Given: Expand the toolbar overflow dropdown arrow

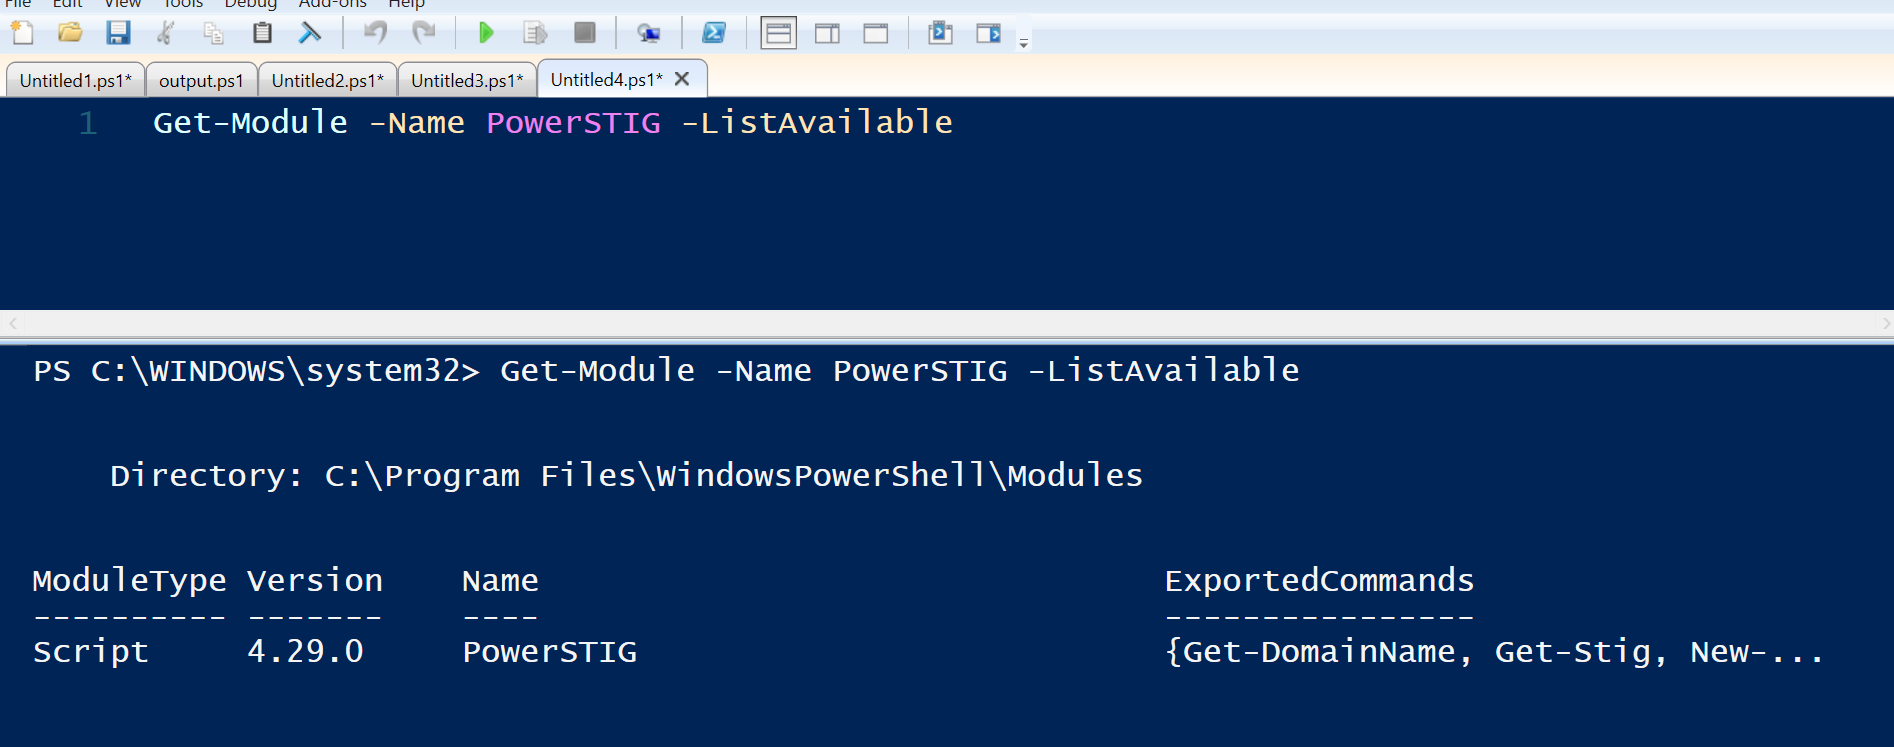Looking at the screenshot, I should (x=1022, y=41).
